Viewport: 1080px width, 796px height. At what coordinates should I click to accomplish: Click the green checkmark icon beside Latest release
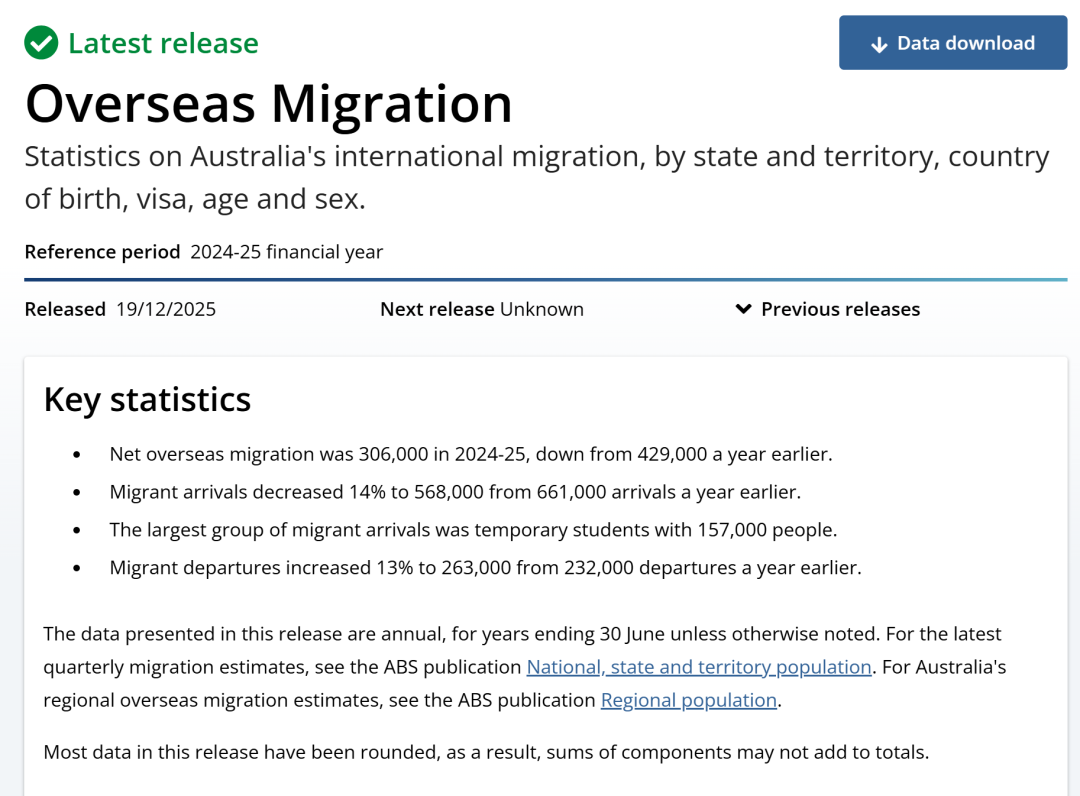coord(41,43)
